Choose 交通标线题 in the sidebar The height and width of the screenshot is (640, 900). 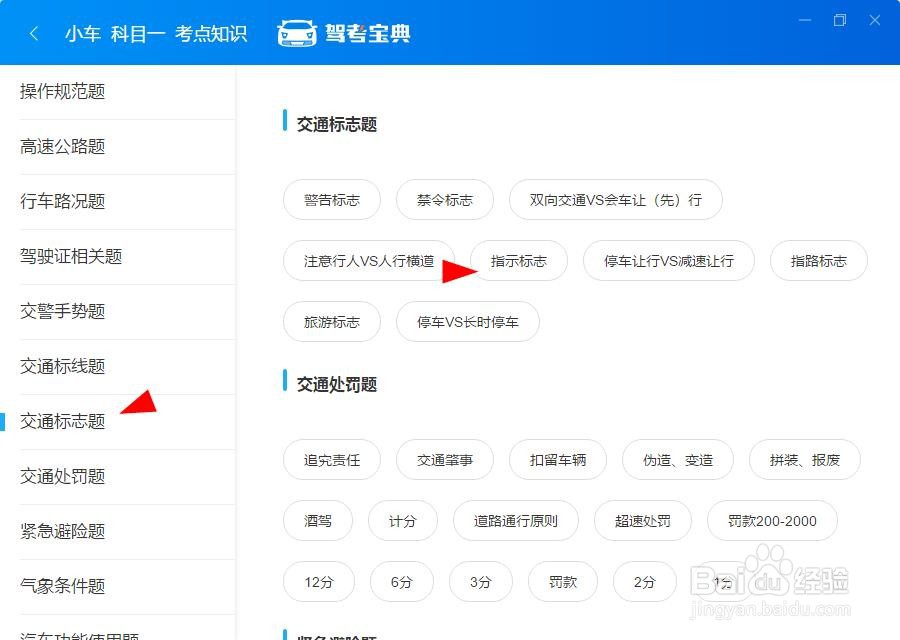pyautogui.click(x=118, y=367)
